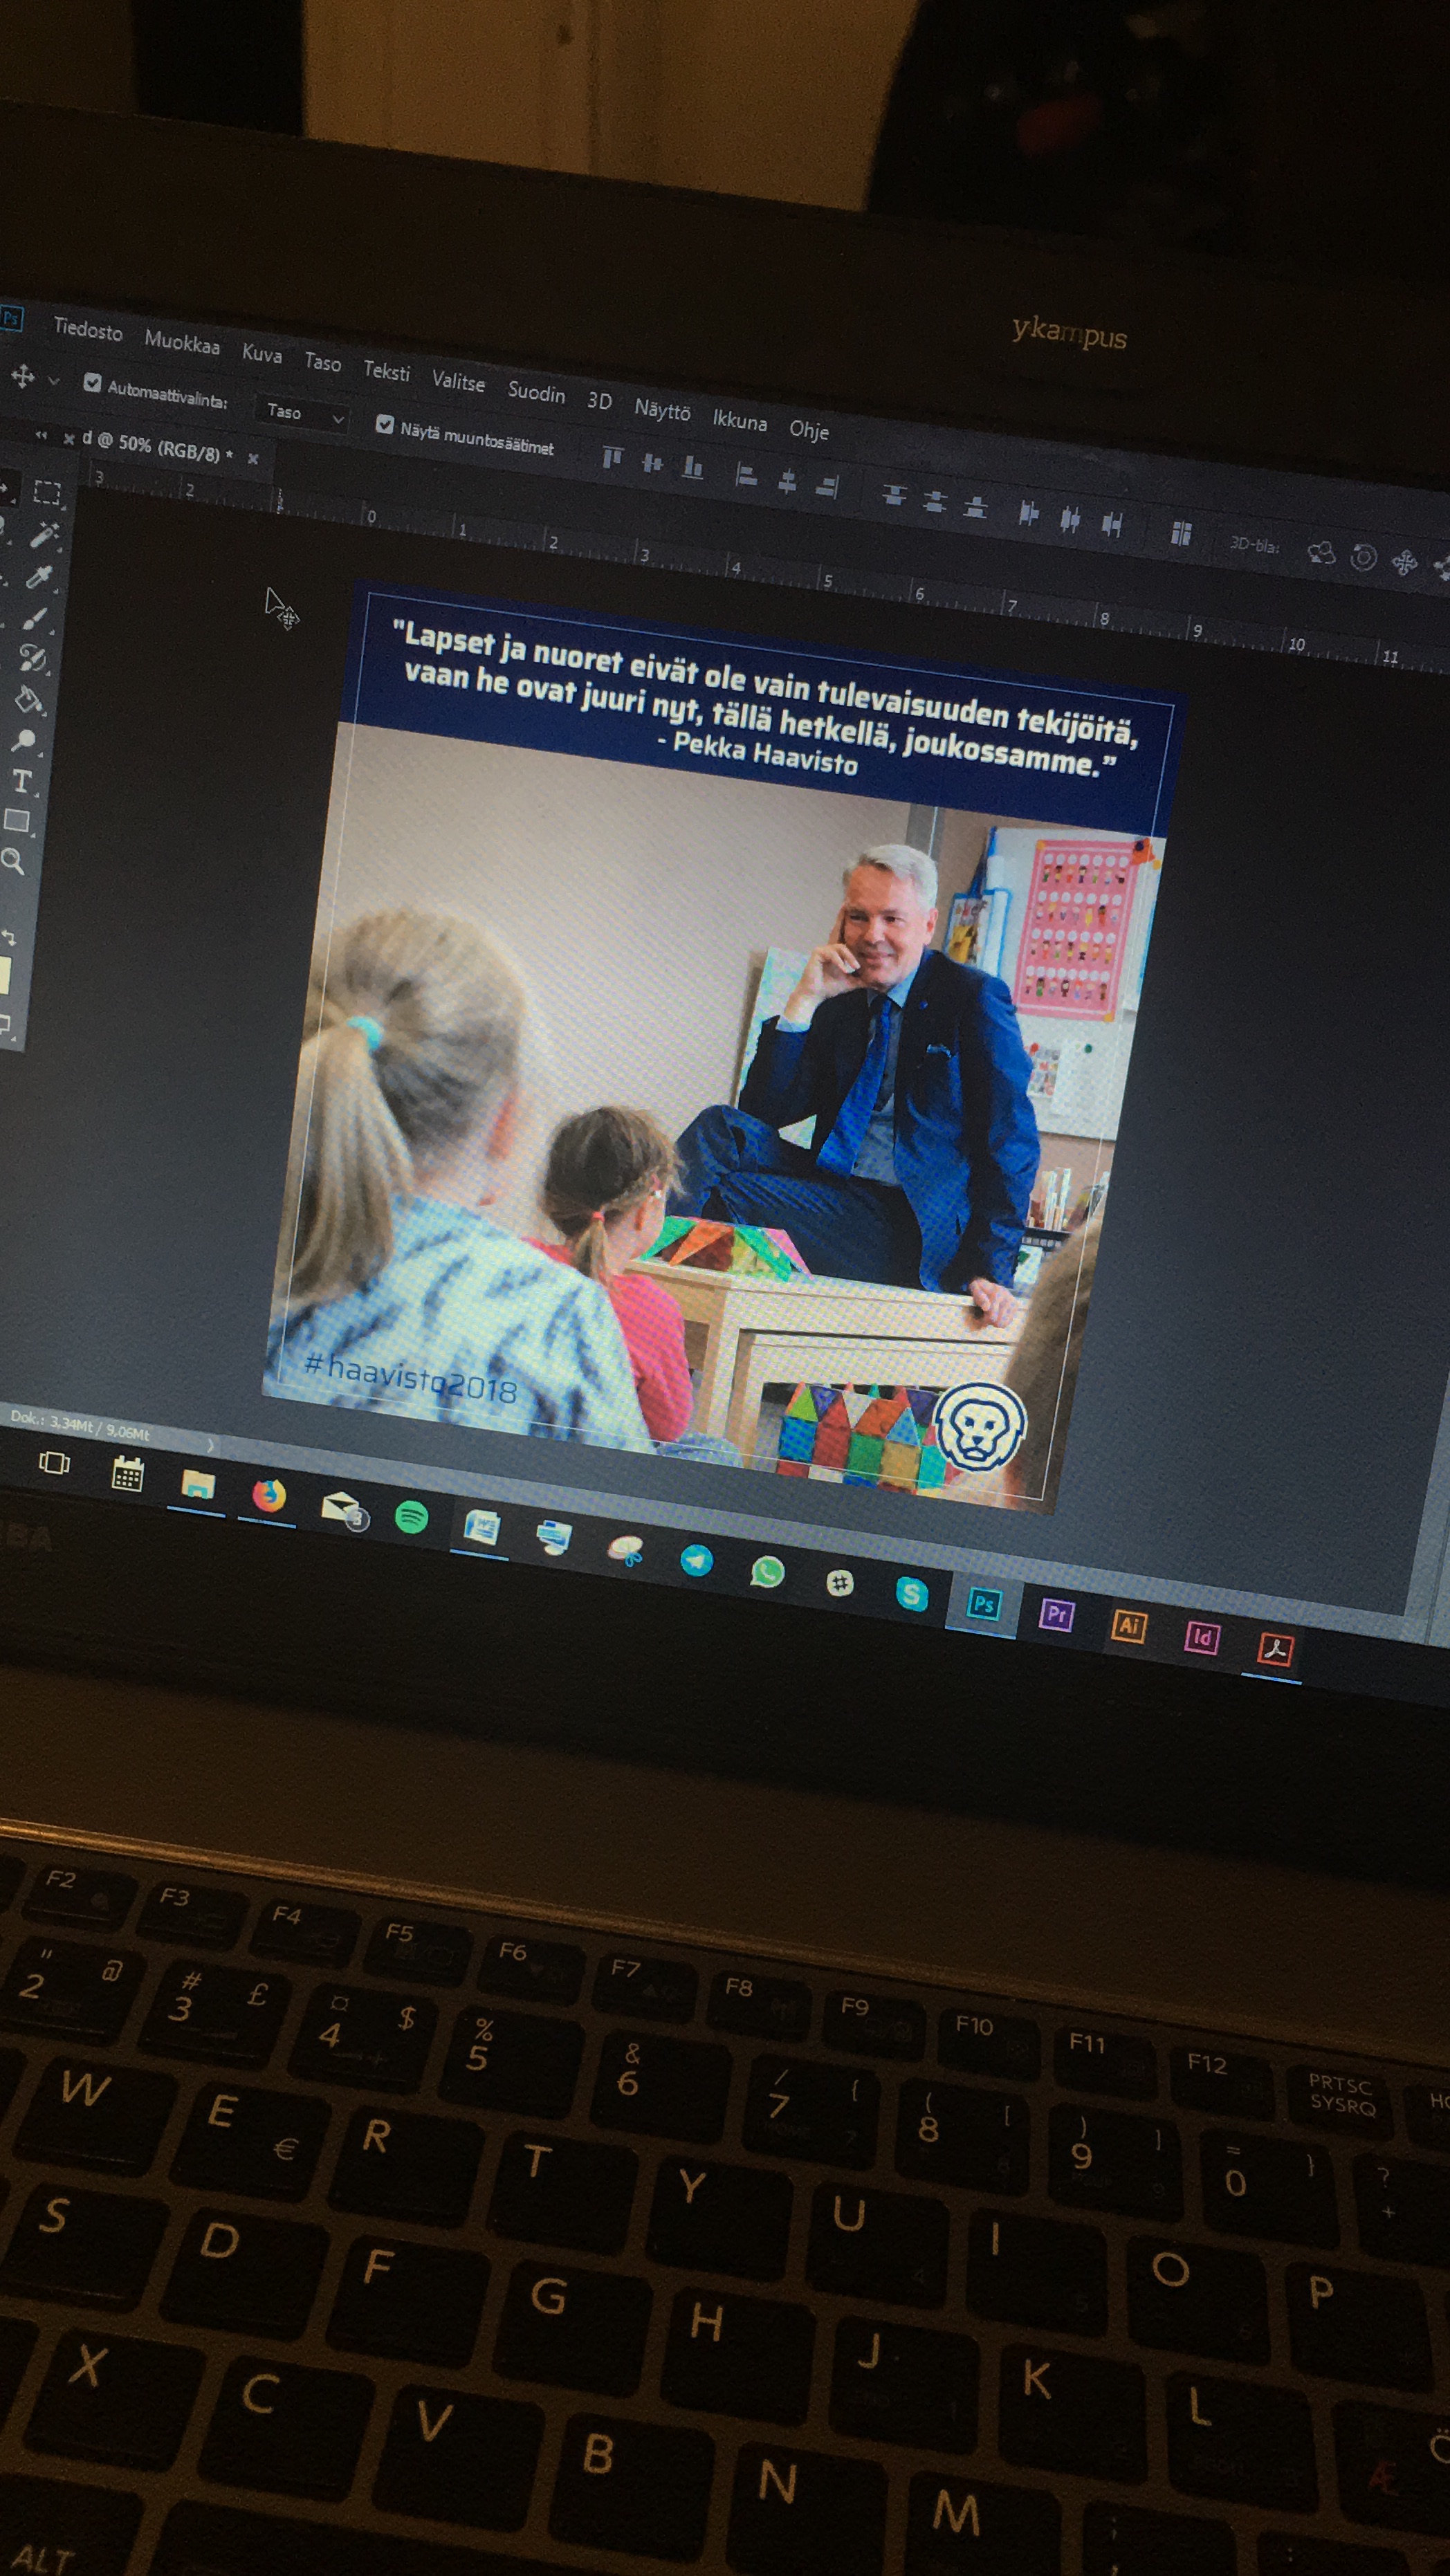Select the Rectangle shape tool
Screen dimensions: 1450x2576
[x=17, y=821]
